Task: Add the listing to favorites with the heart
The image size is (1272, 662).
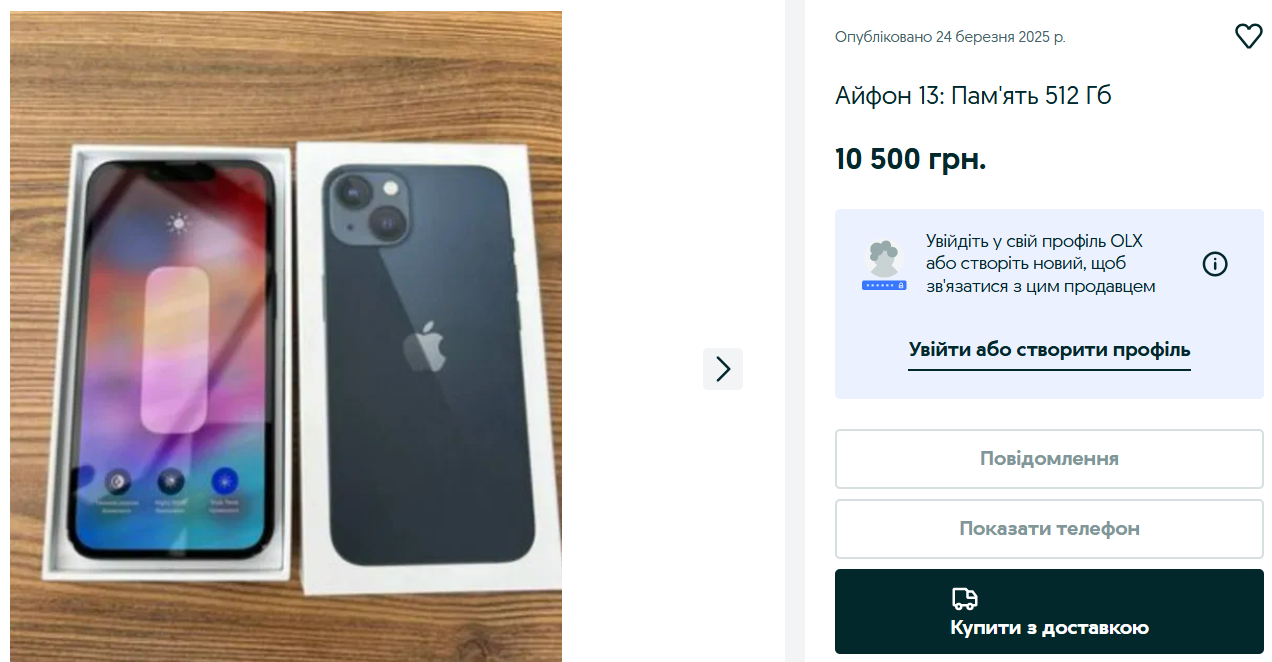Action: click(1248, 37)
